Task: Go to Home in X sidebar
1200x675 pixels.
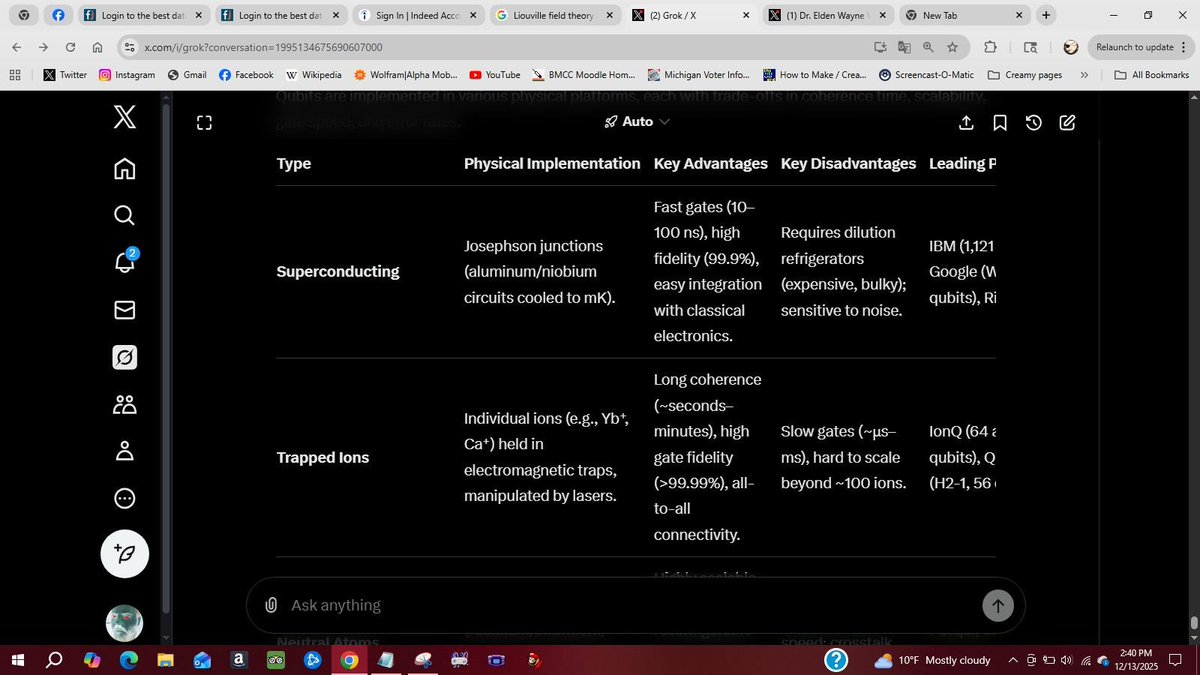Action: (124, 168)
